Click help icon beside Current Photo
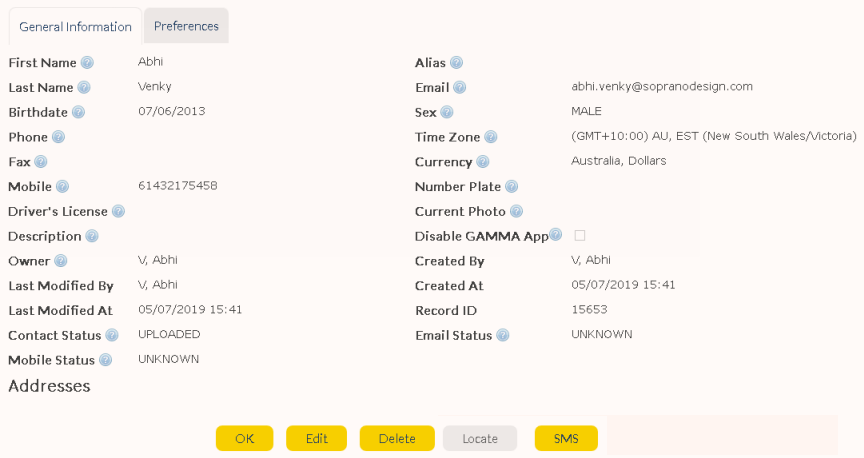Viewport: 864px width, 458px height. coord(516,211)
